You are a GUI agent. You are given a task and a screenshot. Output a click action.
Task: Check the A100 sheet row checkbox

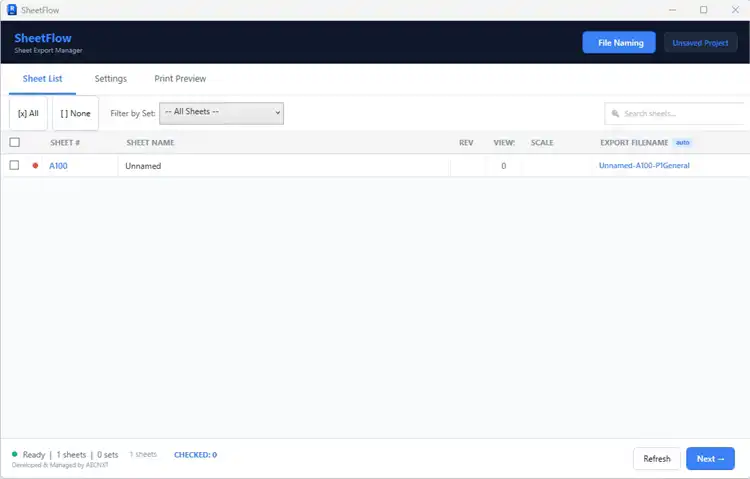(x=14, y=165)
